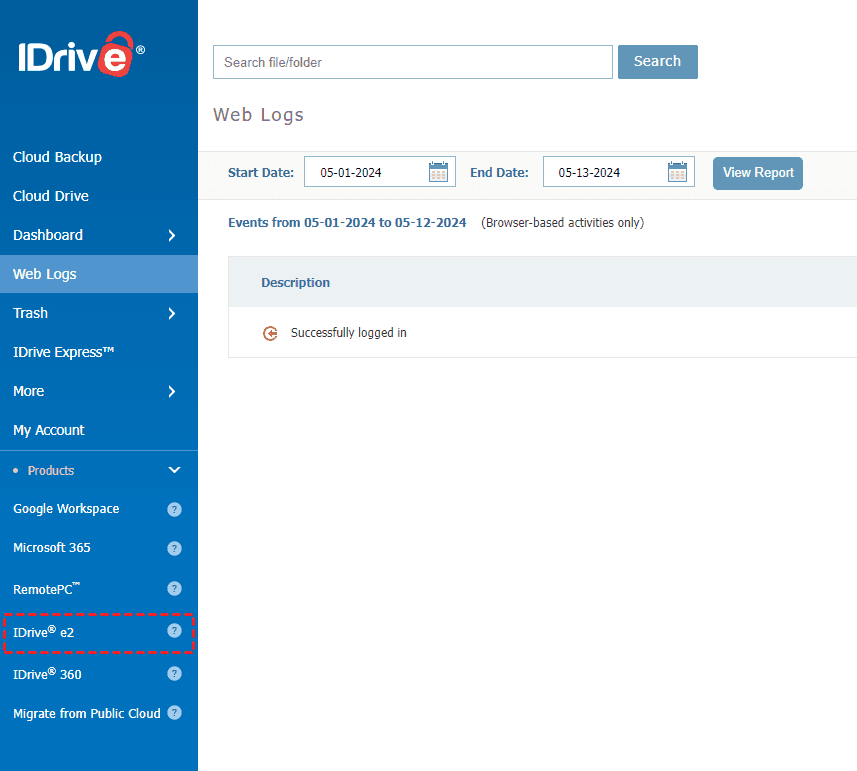This screenshot has width=857, height=771.
Task: Click the login event icon in the log row
Action: (x=270, y=333)
